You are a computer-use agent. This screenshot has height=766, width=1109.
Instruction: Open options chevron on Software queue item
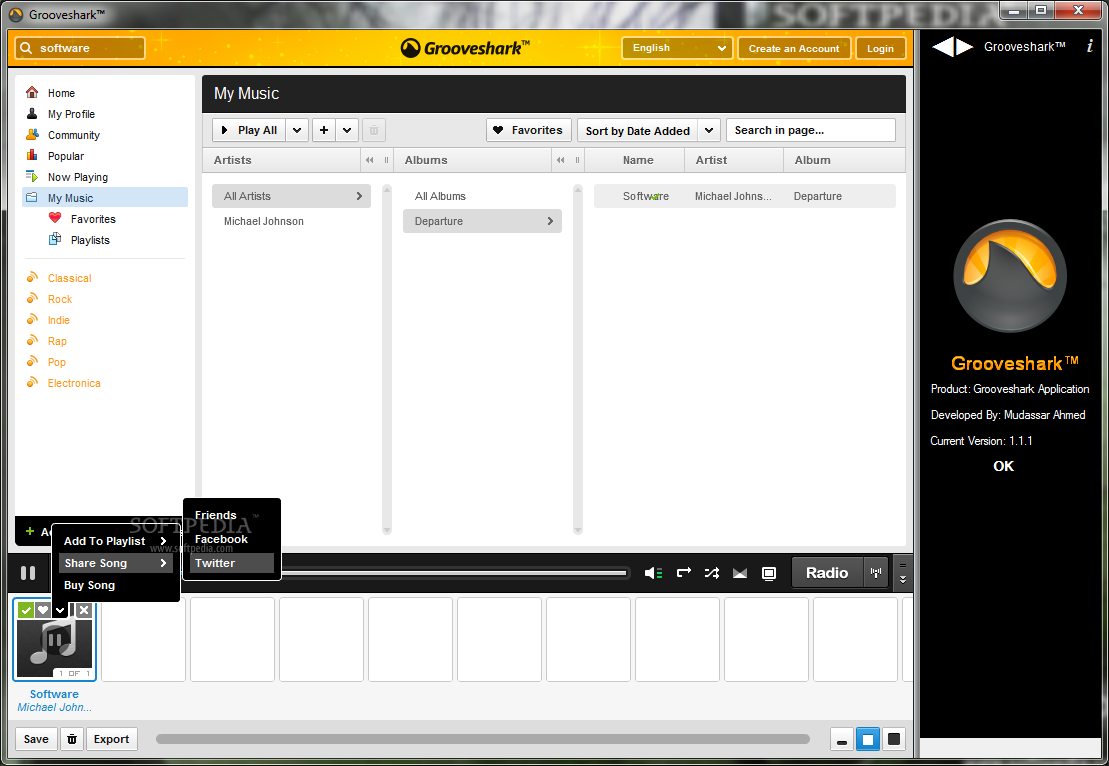point(60,610)
